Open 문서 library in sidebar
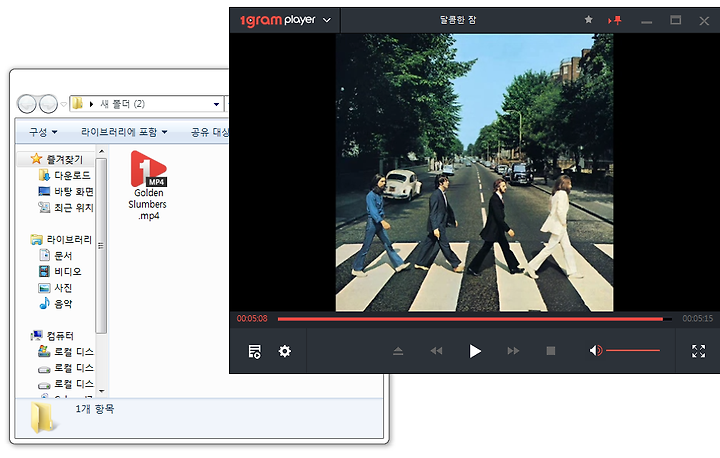Screen dimensions: 720x458 pos(56,255)
